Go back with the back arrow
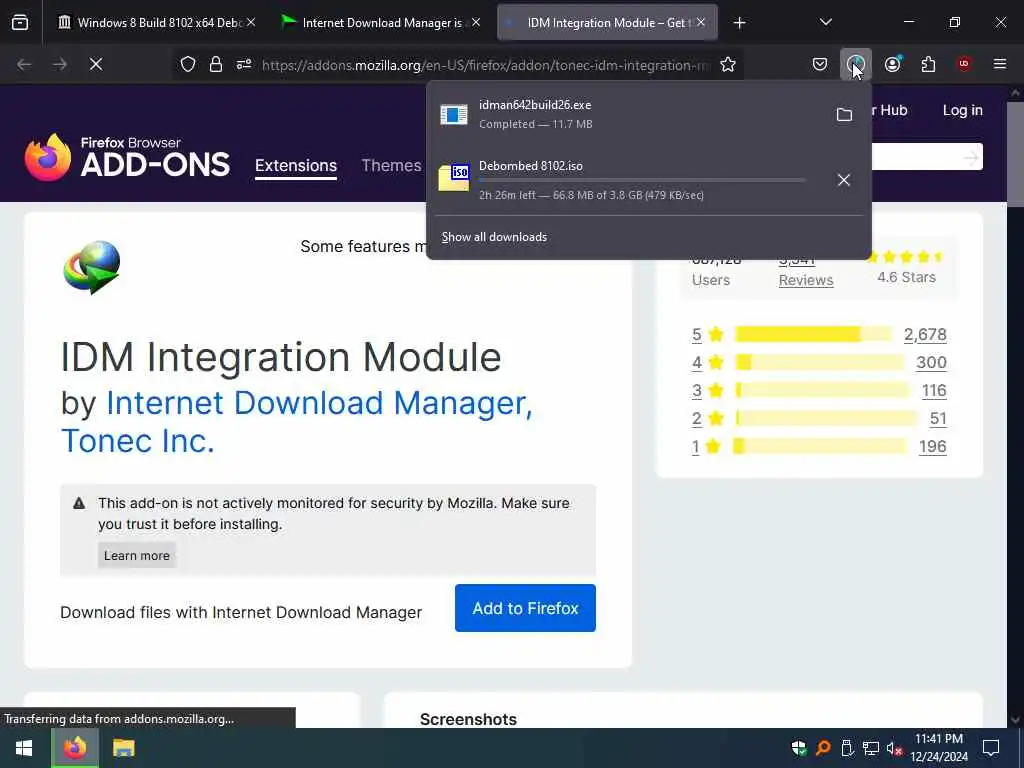 click(x=24, y=64)
